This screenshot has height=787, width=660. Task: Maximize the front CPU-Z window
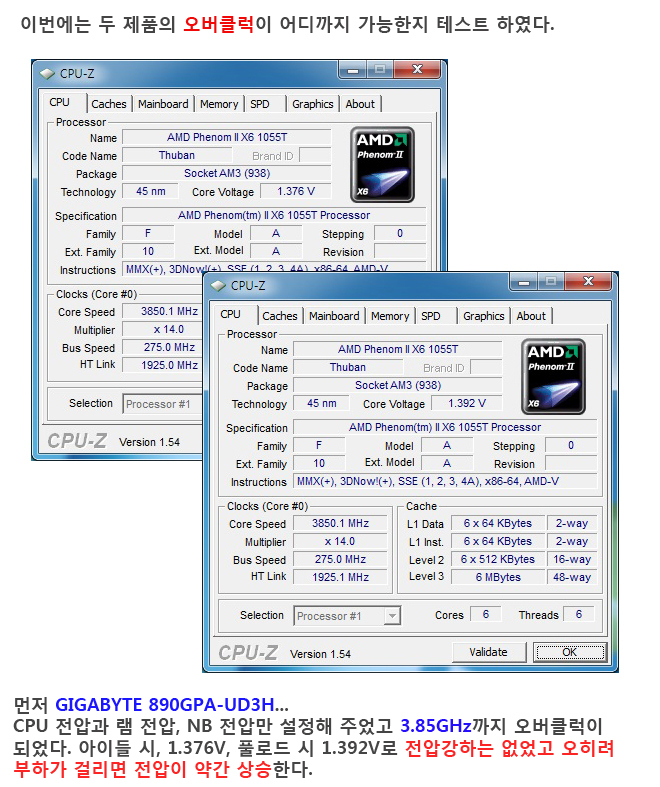pos(551,282)
